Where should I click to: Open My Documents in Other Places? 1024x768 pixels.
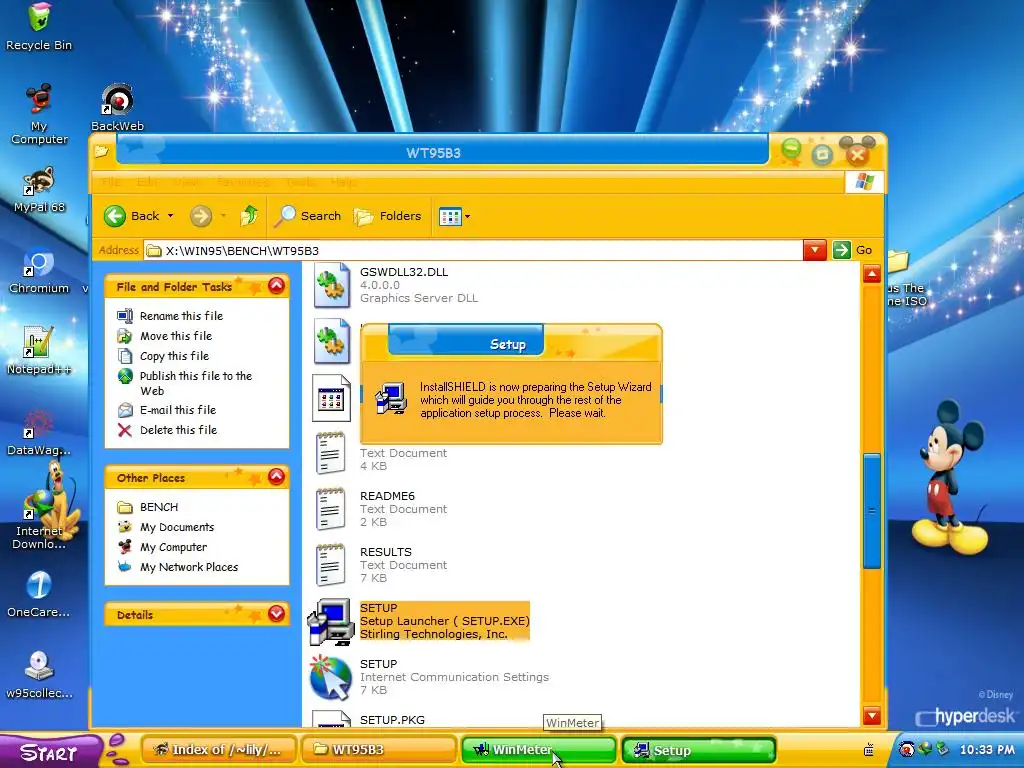click(177, 527)
